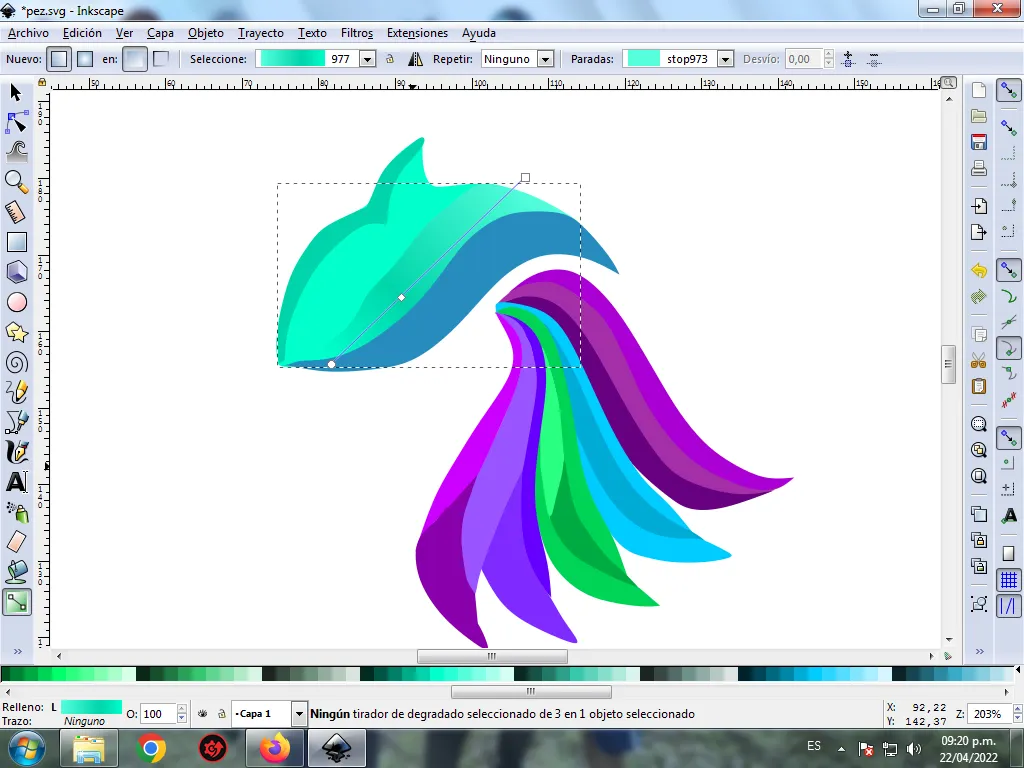This screenshot has height=768, width=1024.
Task: Click the gradient middle stop handle
Action: [x=402, y=298]
